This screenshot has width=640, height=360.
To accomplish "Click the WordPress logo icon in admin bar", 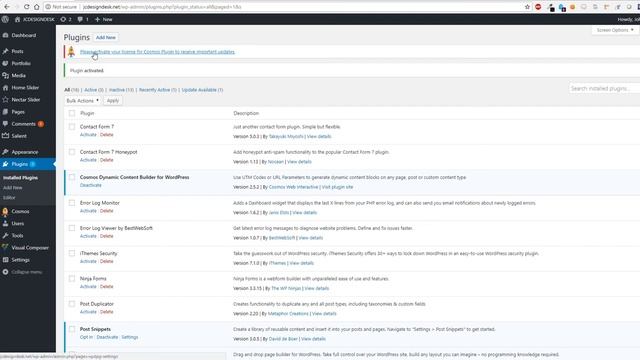I will tap(5, 19).
